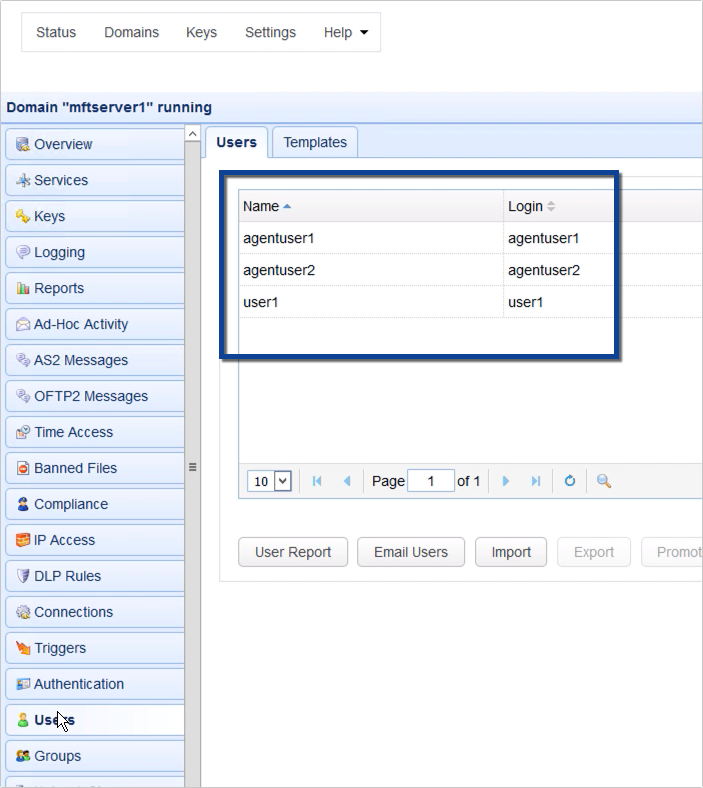
Task: Click the magnifier search icon in pagination bar
Action: pyautogui.click(x=604, y=481)
